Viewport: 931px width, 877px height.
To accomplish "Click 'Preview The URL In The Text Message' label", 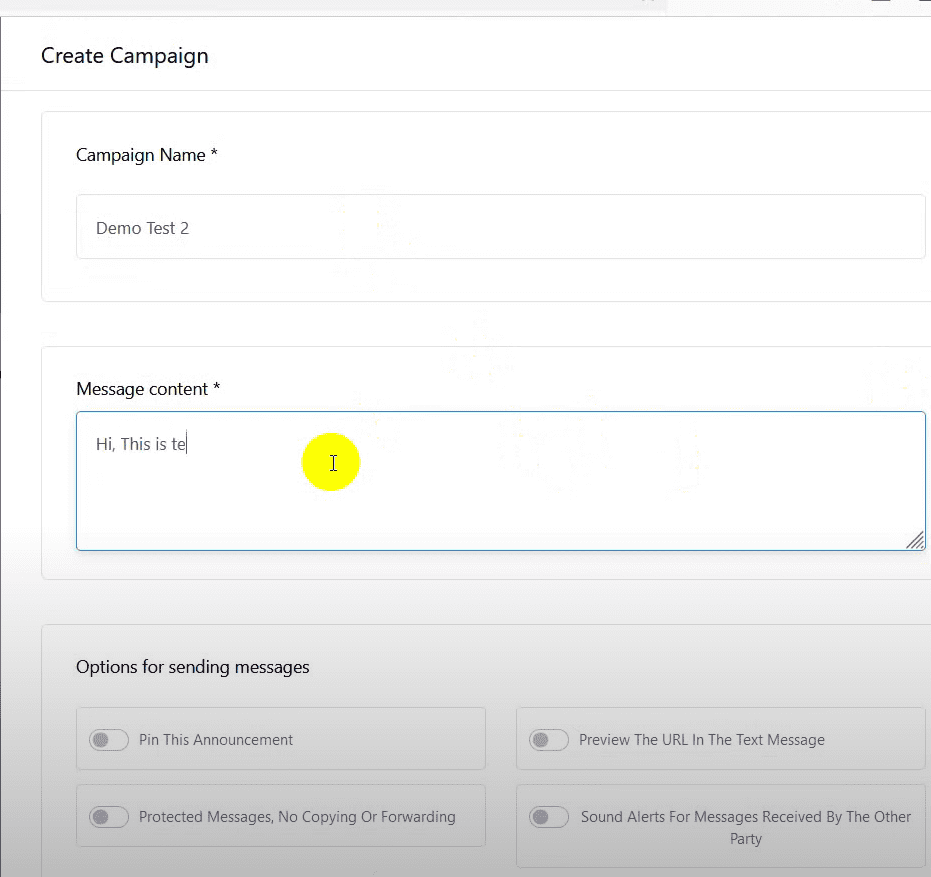I will pos(701,740).
